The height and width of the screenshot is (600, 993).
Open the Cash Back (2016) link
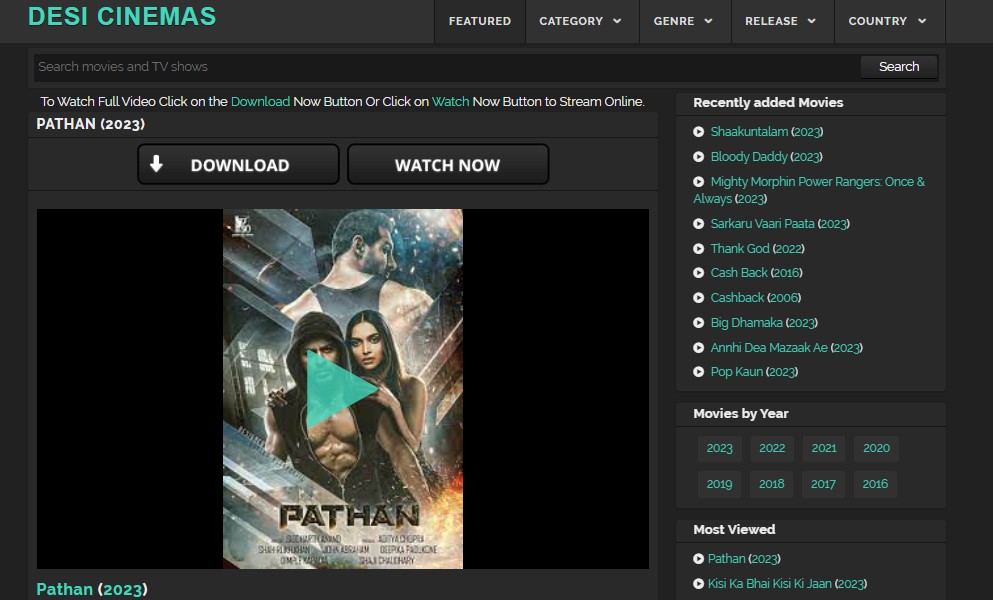(756, 273)
